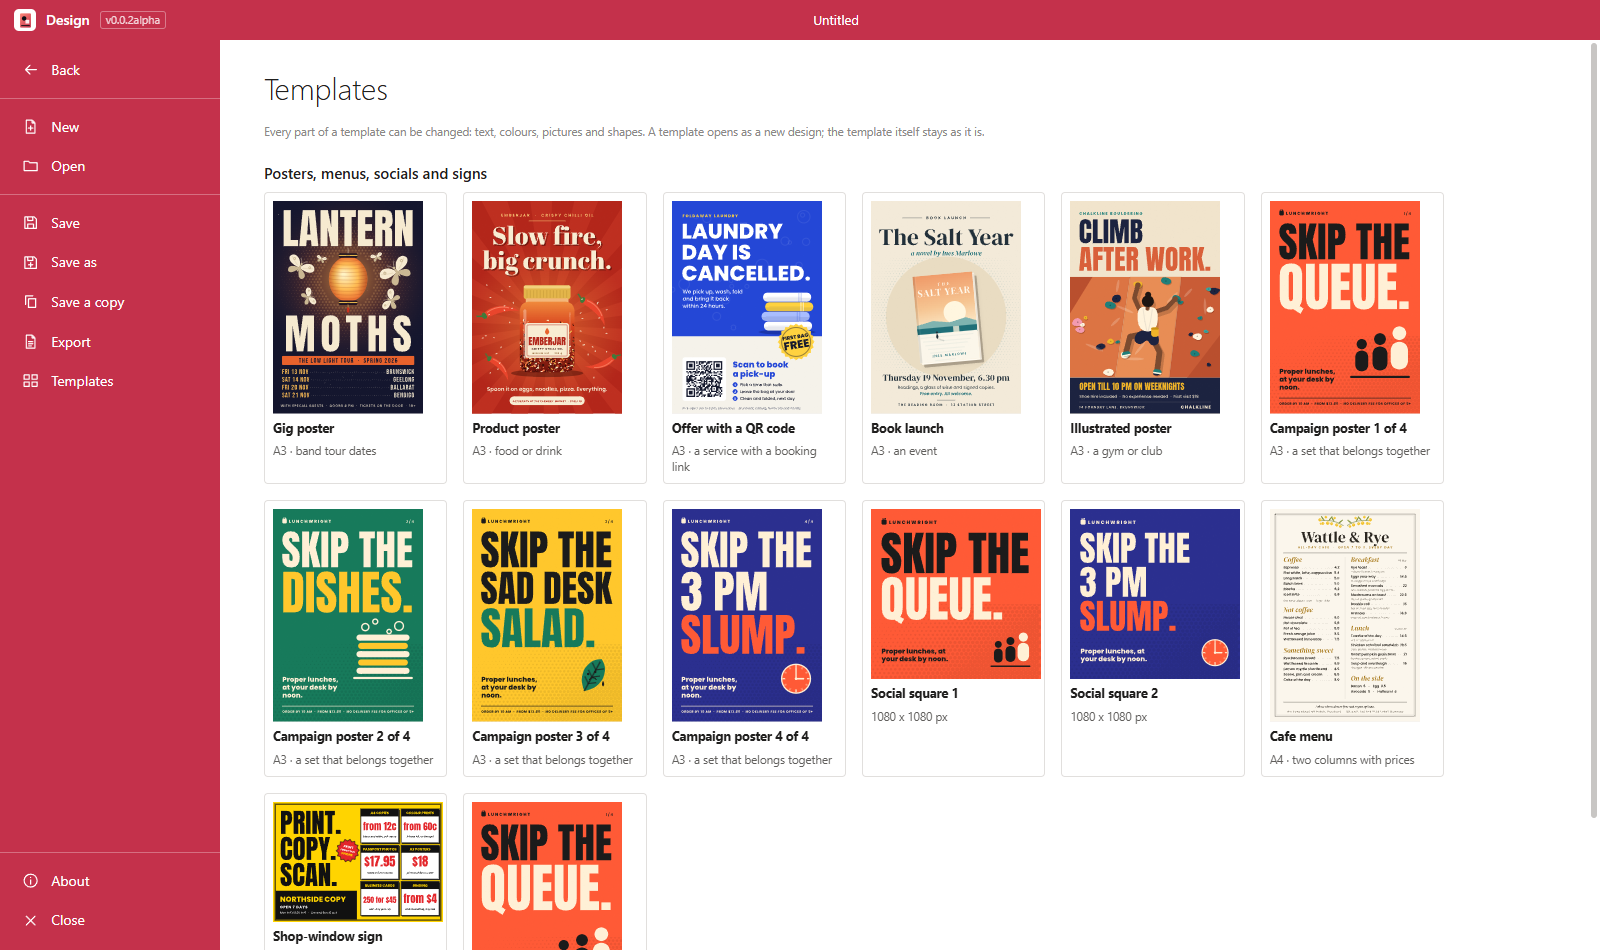Choose the Social square 1 template
The image size is (1600, 950).
tap(956, 594)
